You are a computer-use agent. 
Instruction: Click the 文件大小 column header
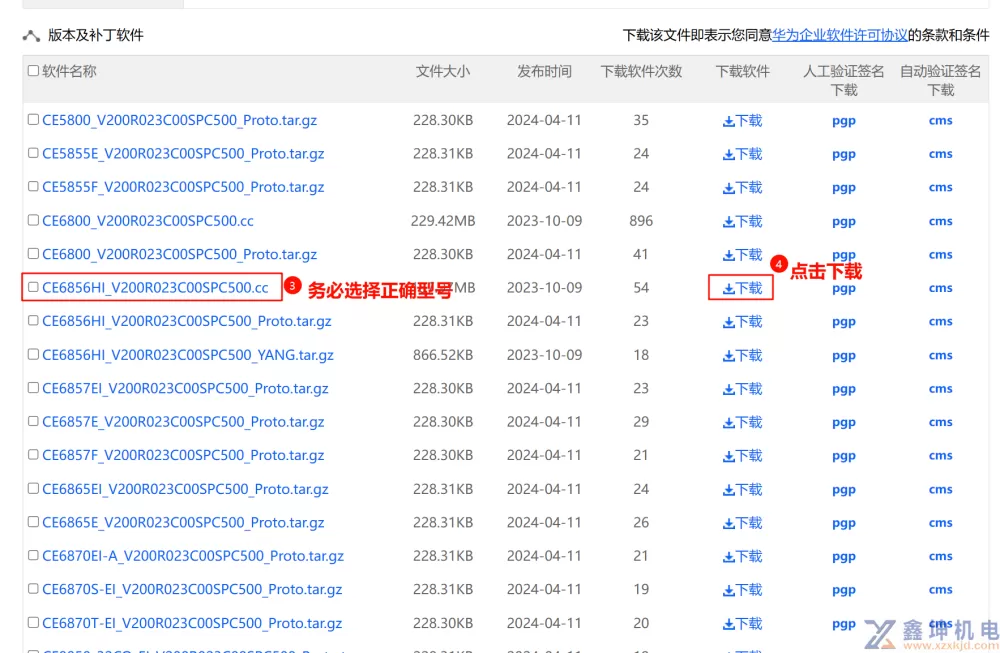pyautogui.click(x=443, y=71)
